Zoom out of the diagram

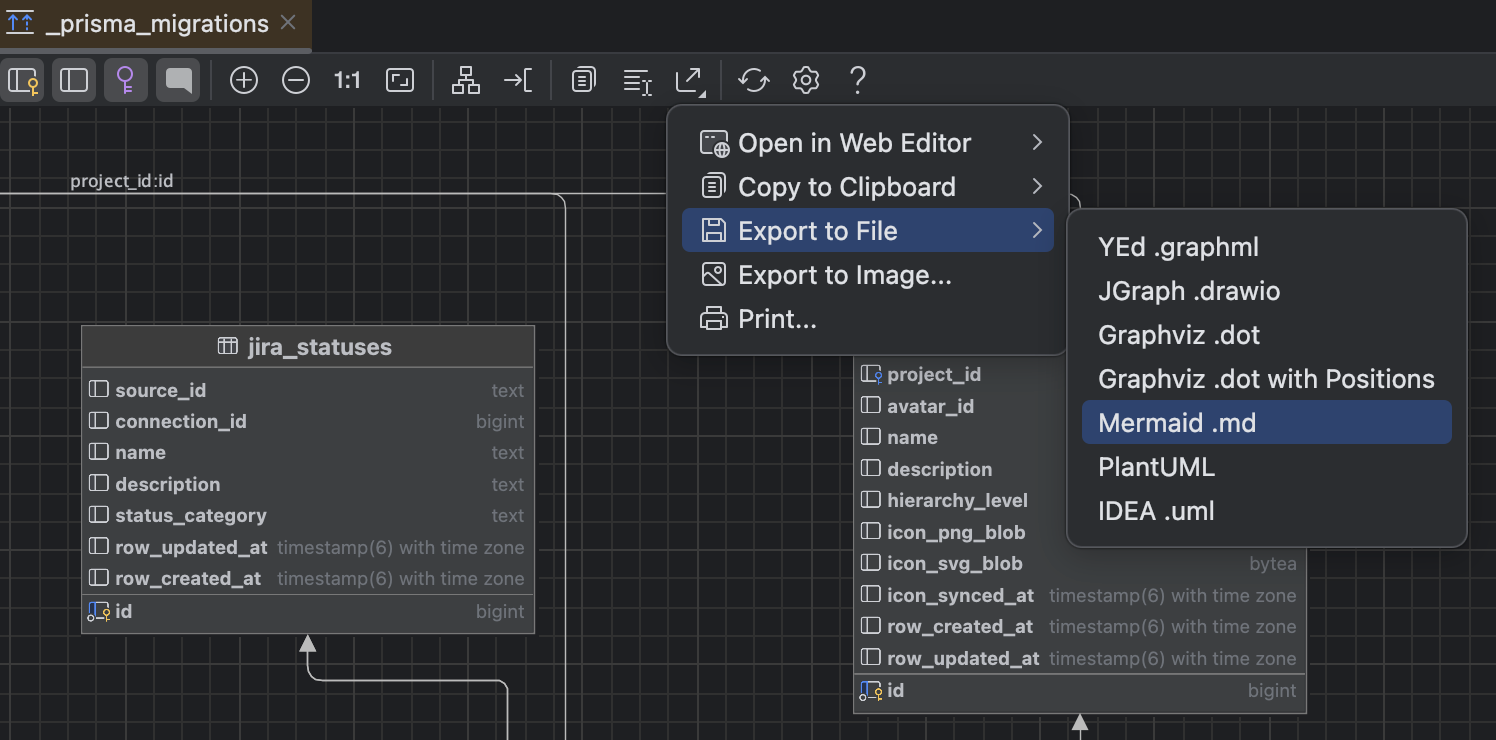[x=296, y=80]
